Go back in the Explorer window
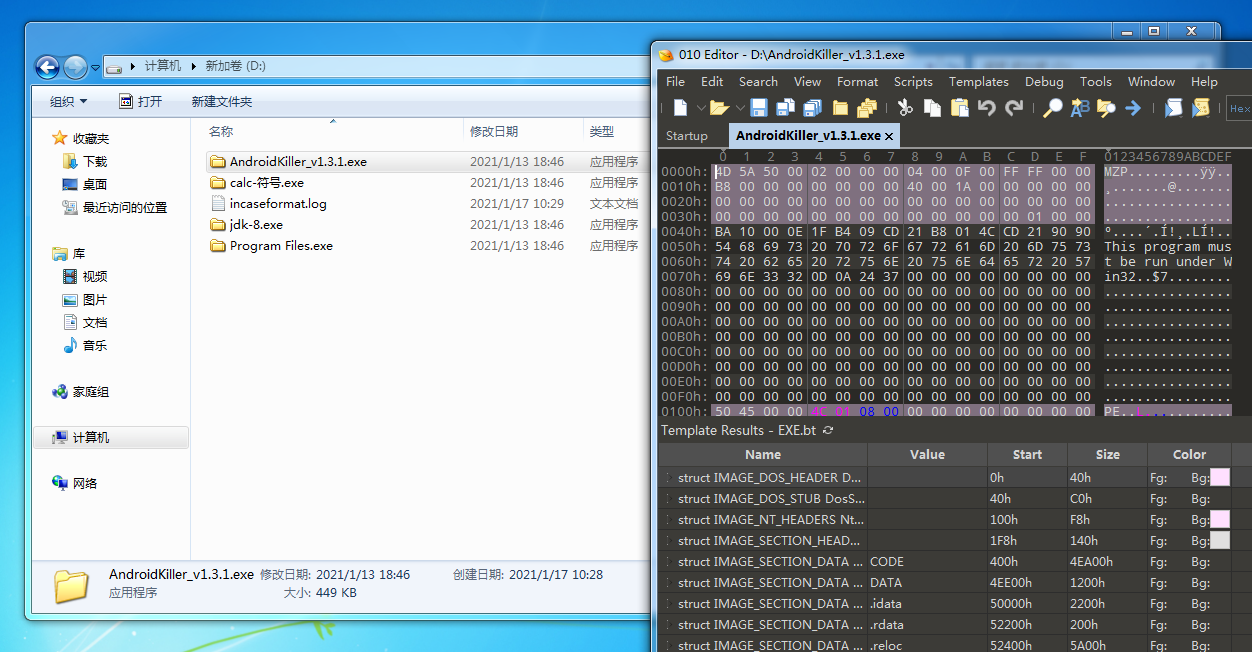The image size is (1252, 652). tap(47, 67)
